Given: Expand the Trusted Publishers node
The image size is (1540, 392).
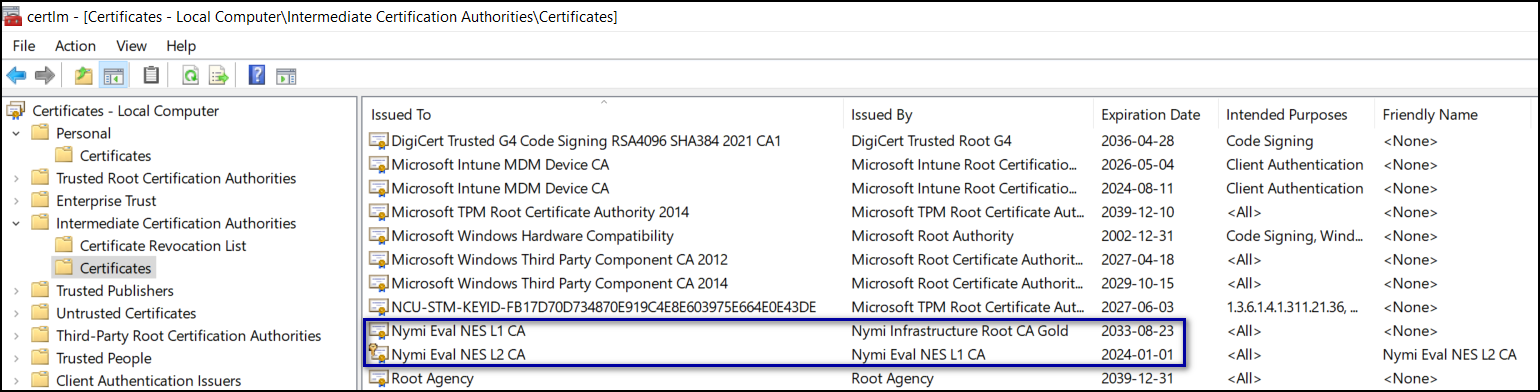Looking at the screenshot, I should click(16, 291).
